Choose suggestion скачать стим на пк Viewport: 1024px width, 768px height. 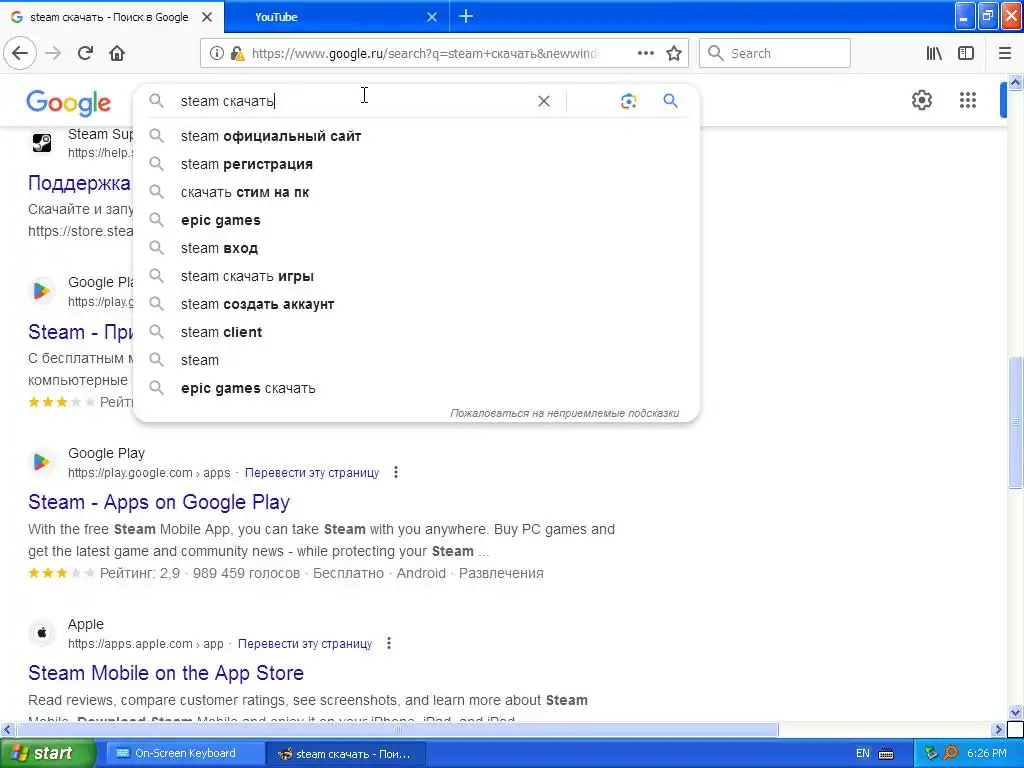(416, 192)
